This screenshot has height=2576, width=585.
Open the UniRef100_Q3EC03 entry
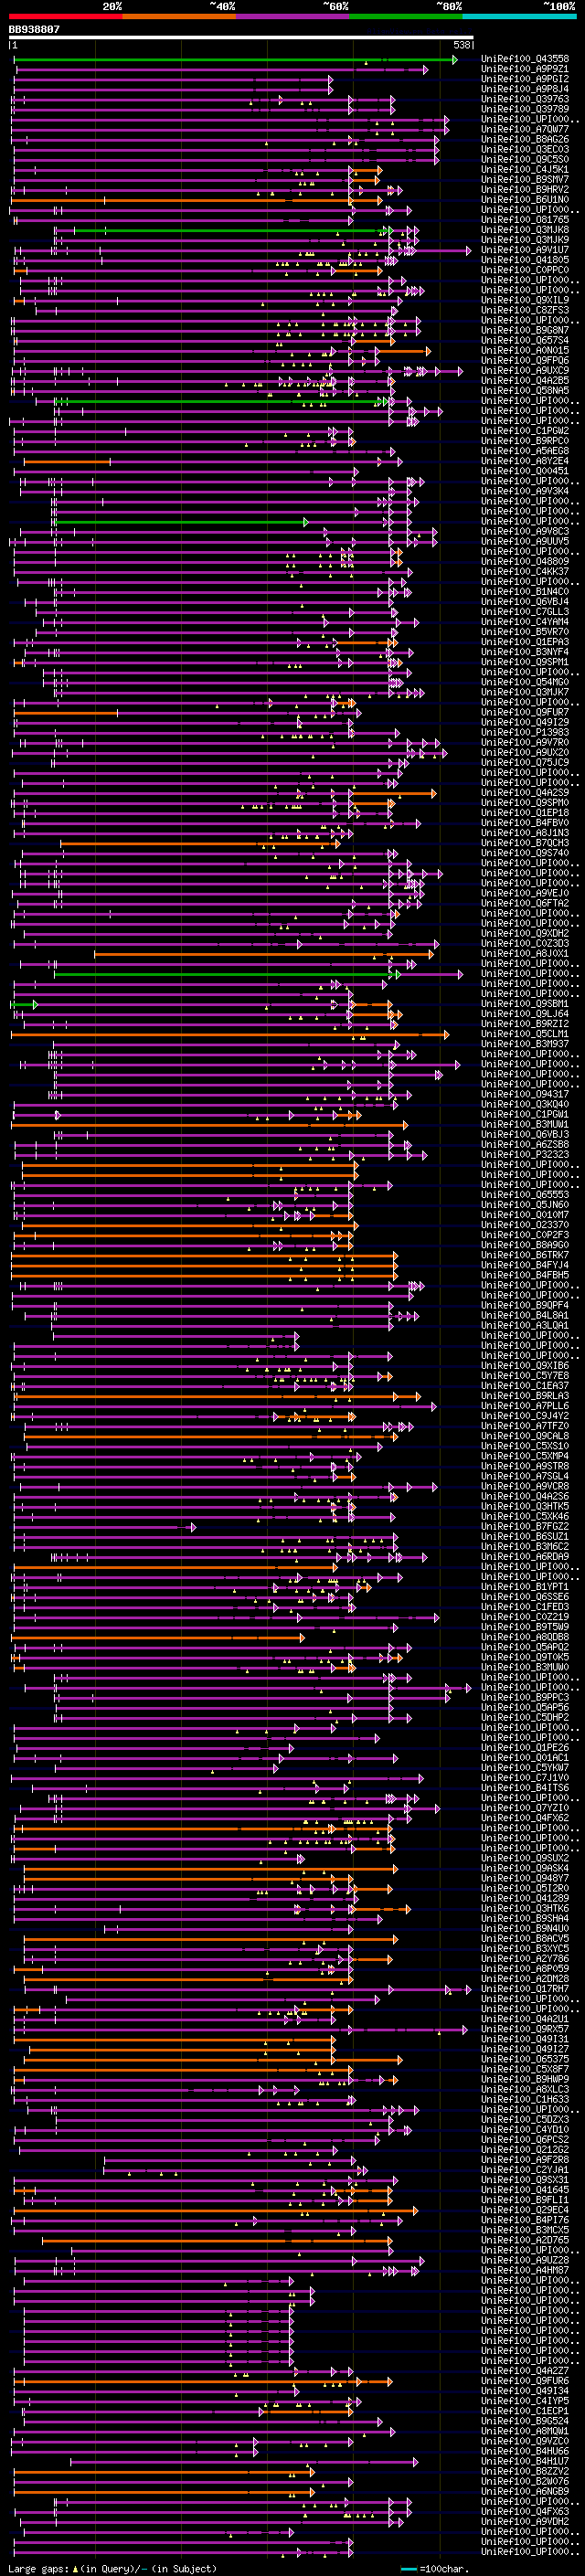[525, 149]
